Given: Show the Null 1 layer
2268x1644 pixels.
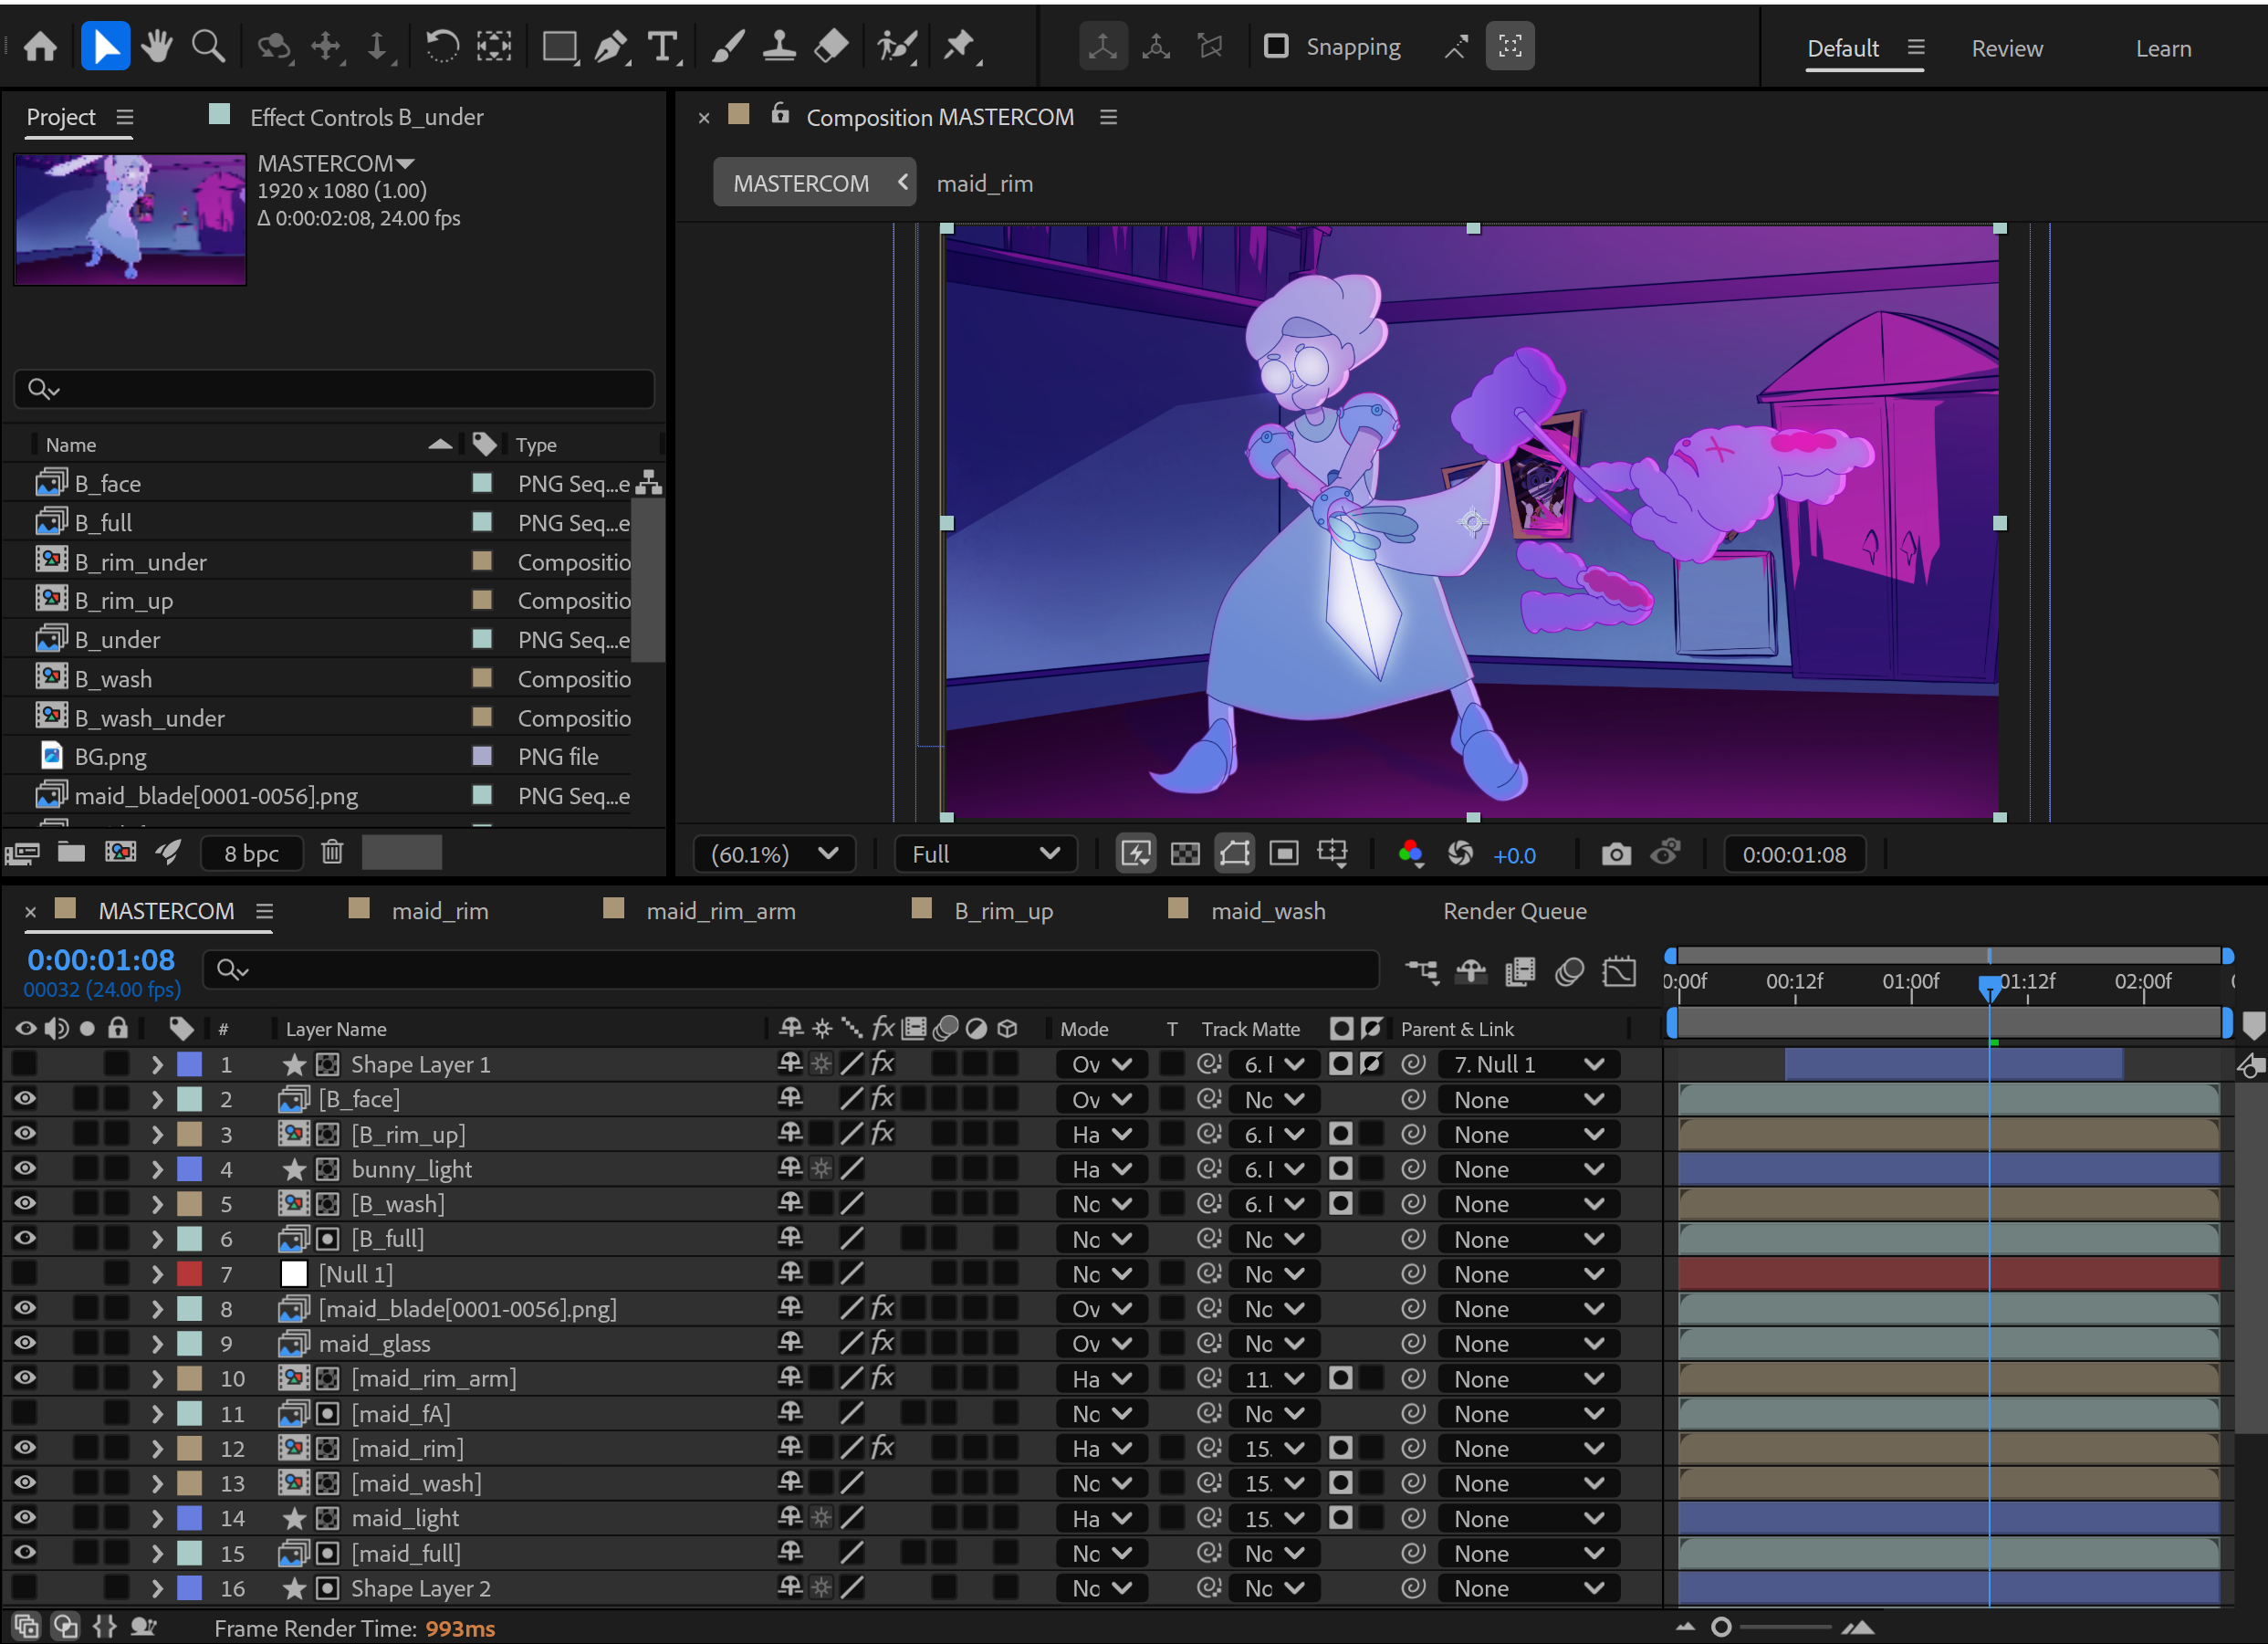Looking at the screenshot, I should [25, 1274].
